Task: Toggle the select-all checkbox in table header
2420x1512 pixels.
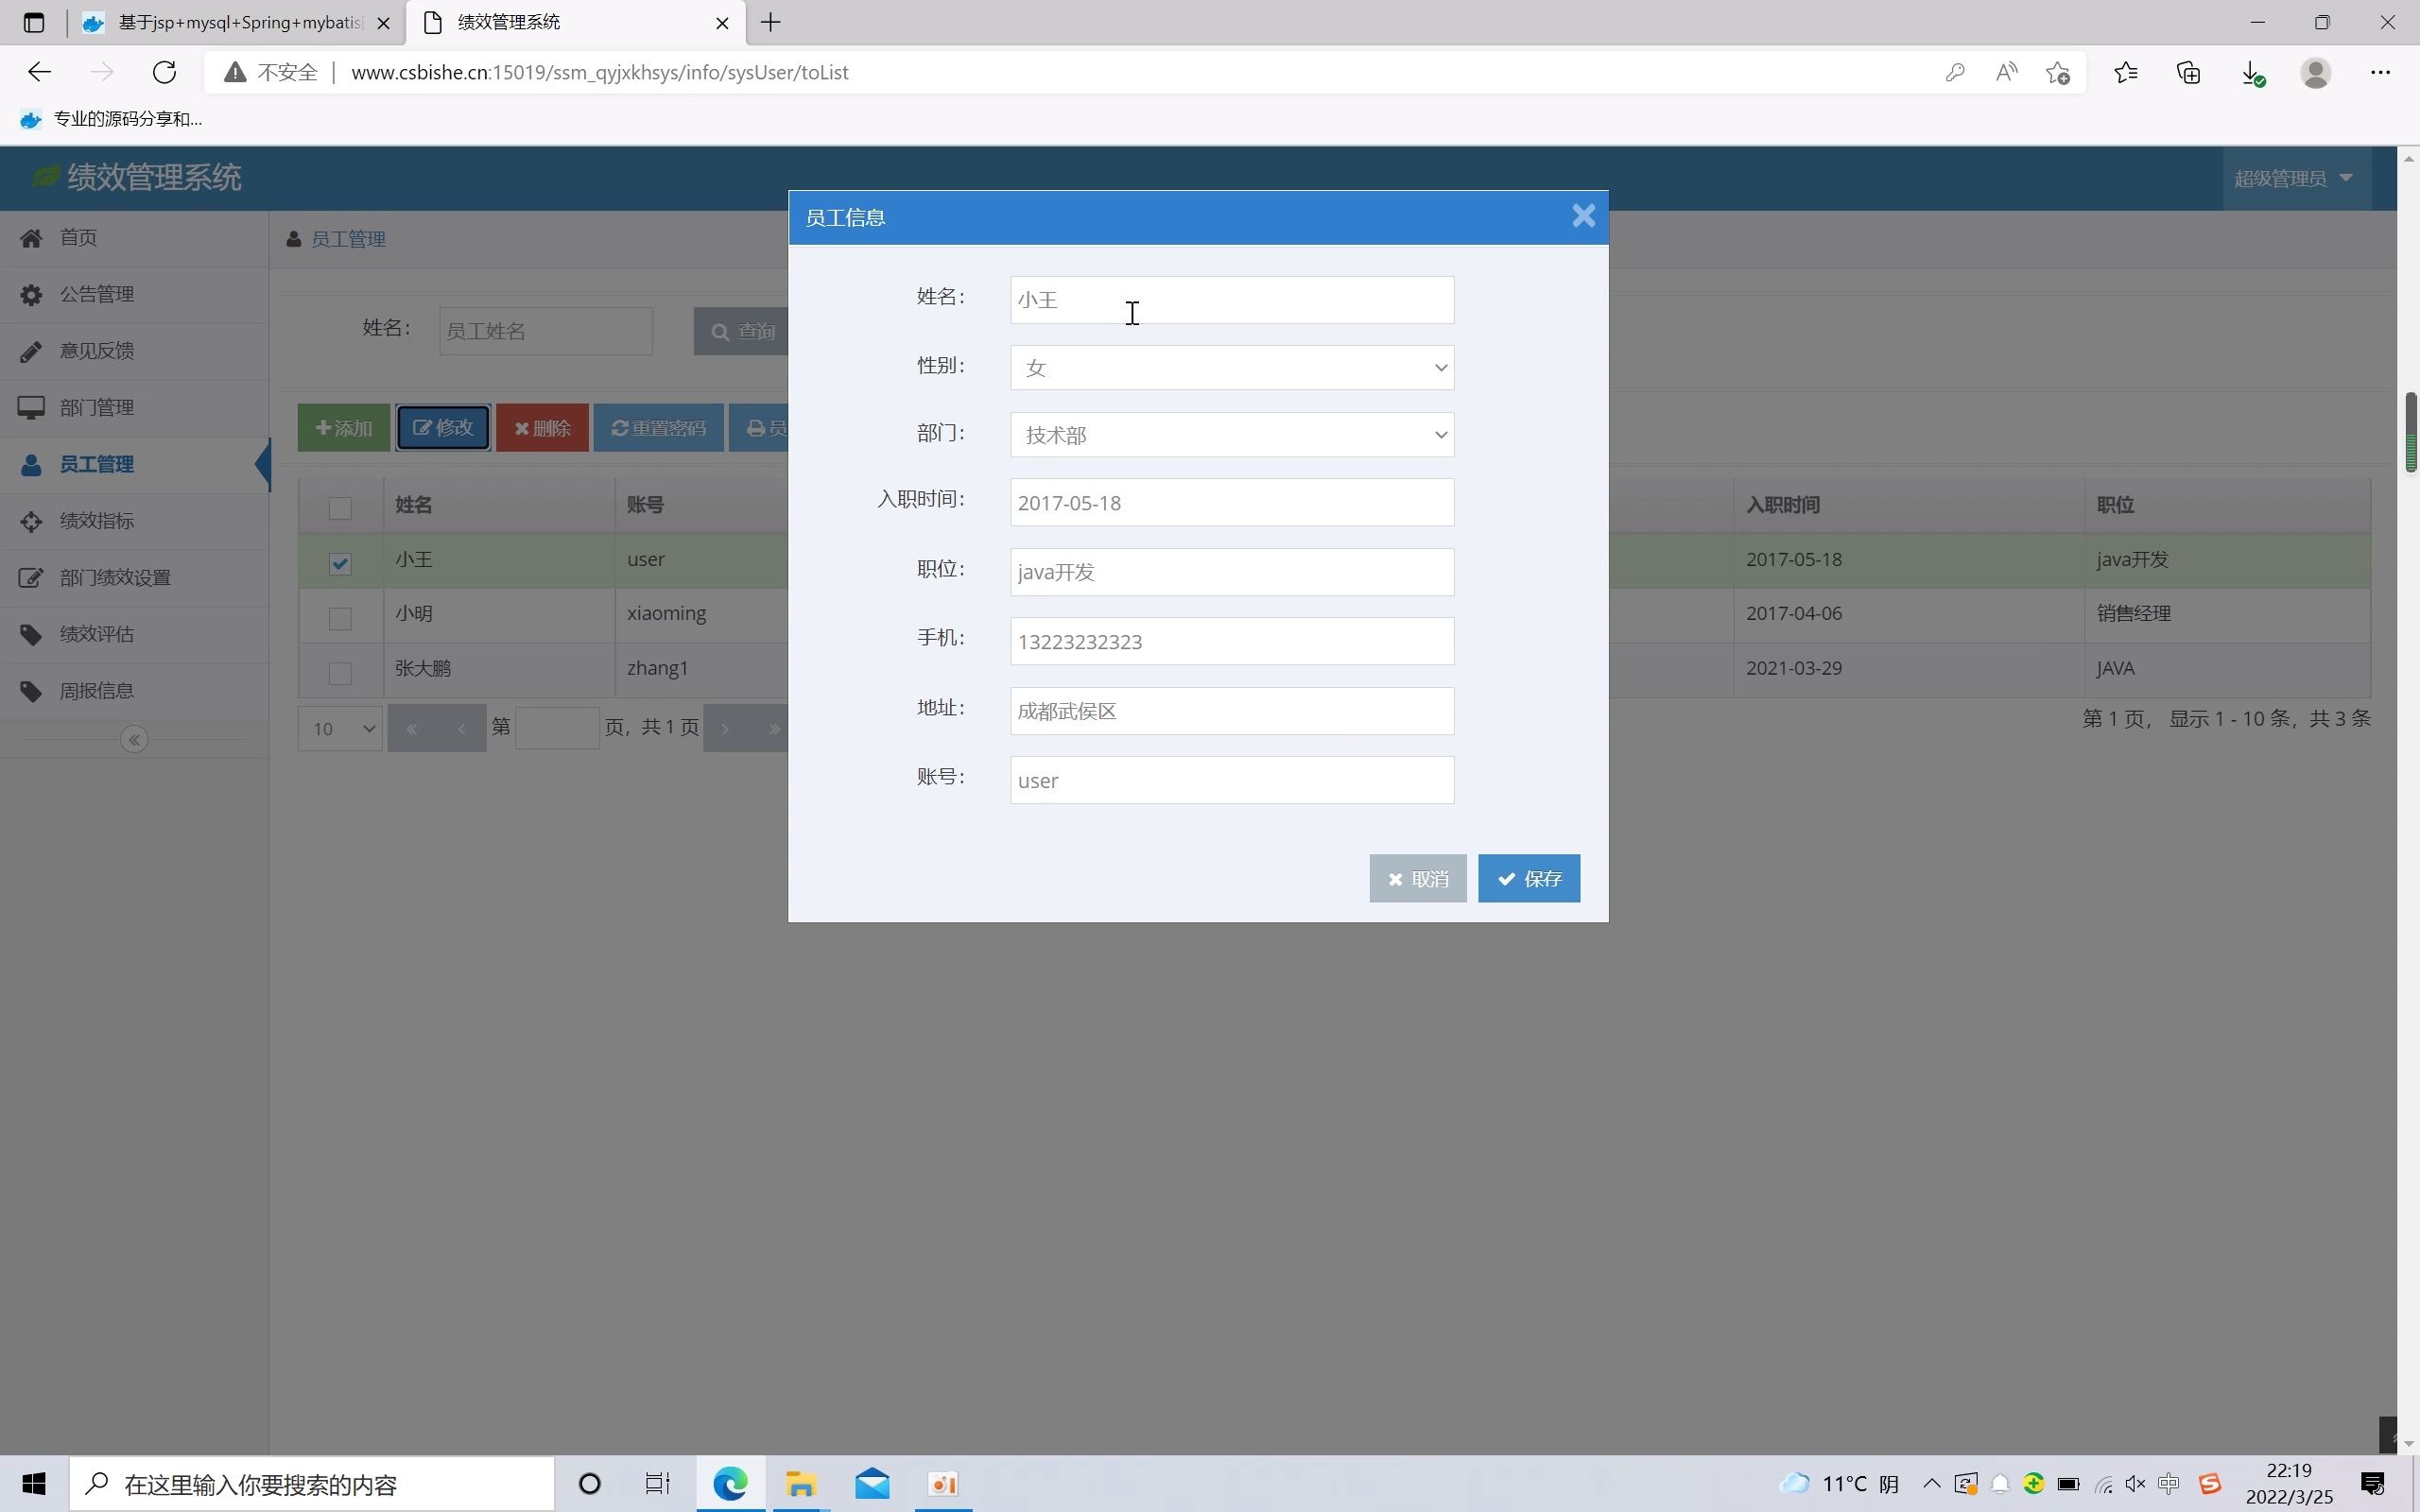Action: 340,508
